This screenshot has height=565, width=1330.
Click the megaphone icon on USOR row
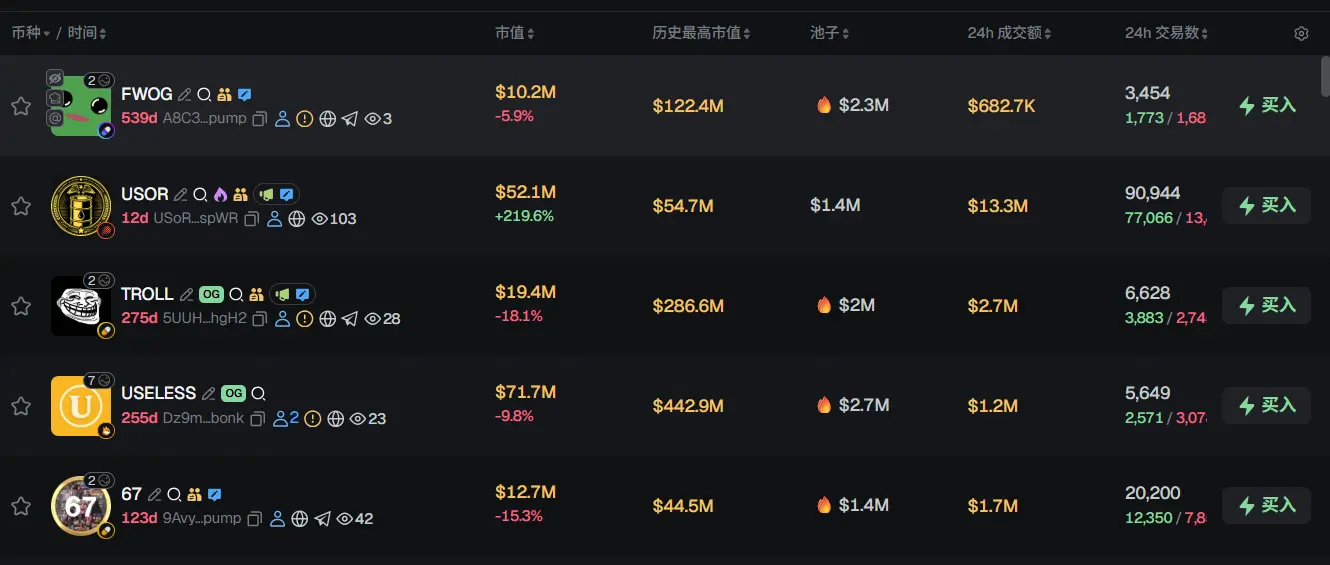point(266,195)
